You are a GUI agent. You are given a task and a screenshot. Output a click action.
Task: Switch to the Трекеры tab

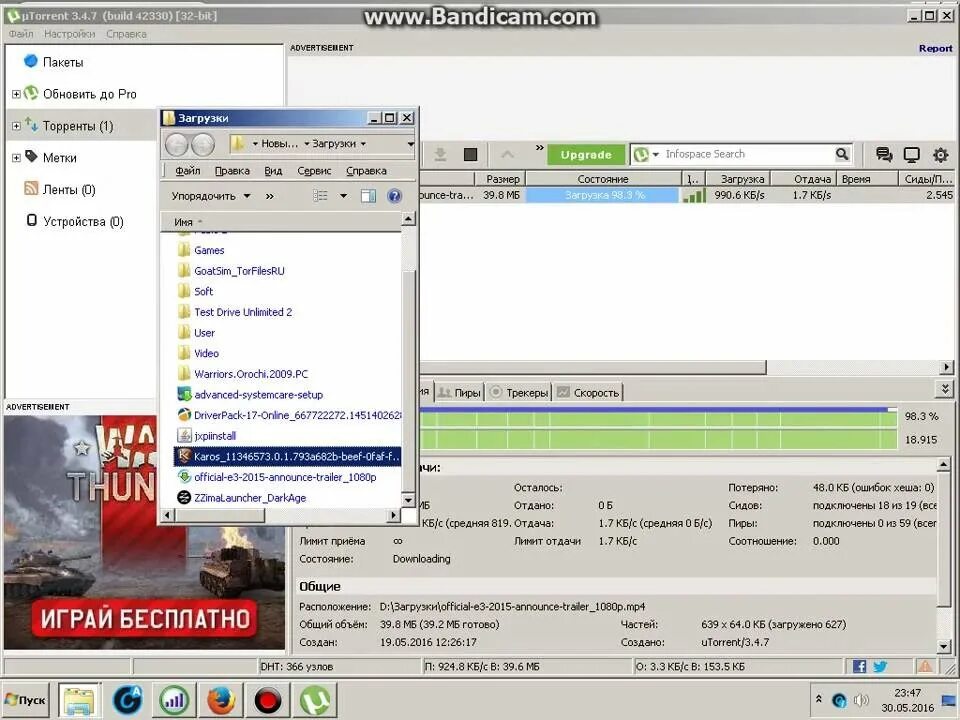pyautogui.click(x=519, y=392)
